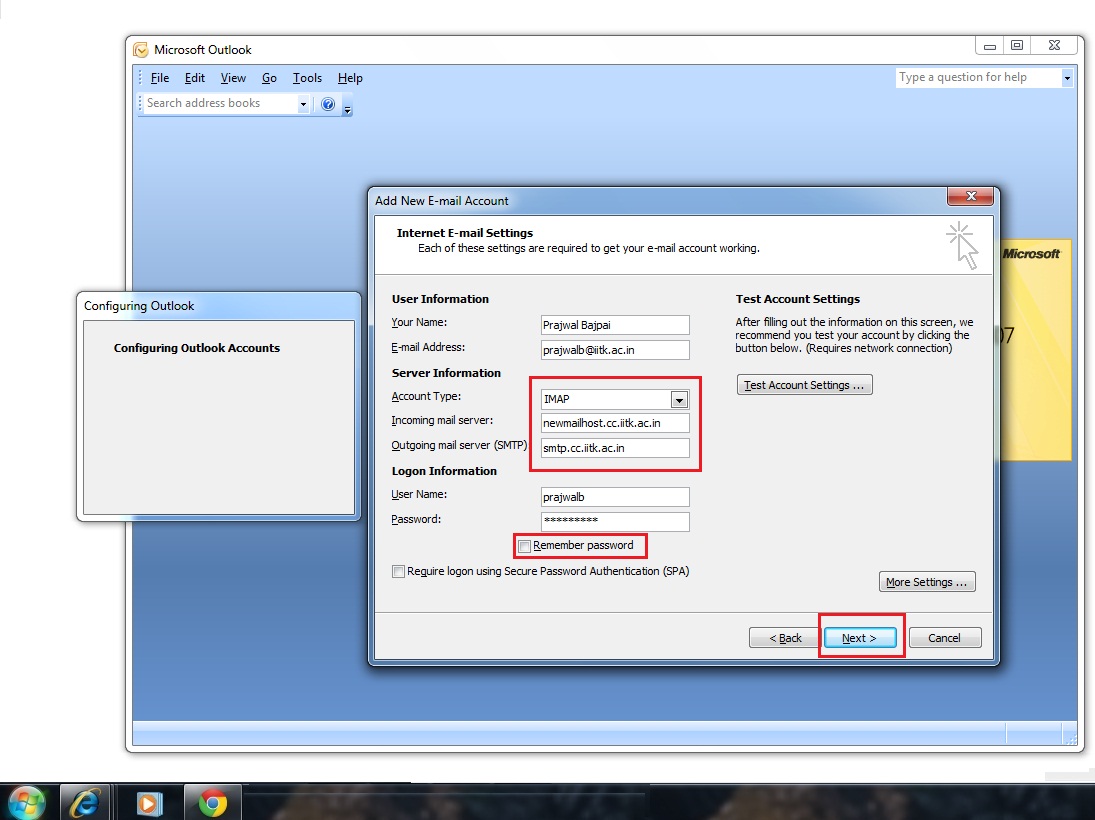Tick Require logon using Secure Password Authentication
Image resolution: width=1095 pixels, height=820 pixels.
[398, 571]
